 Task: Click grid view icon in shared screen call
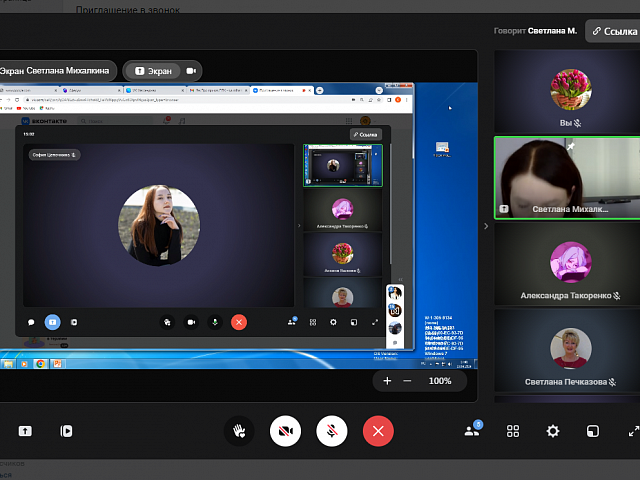click(x=313, y=322)
